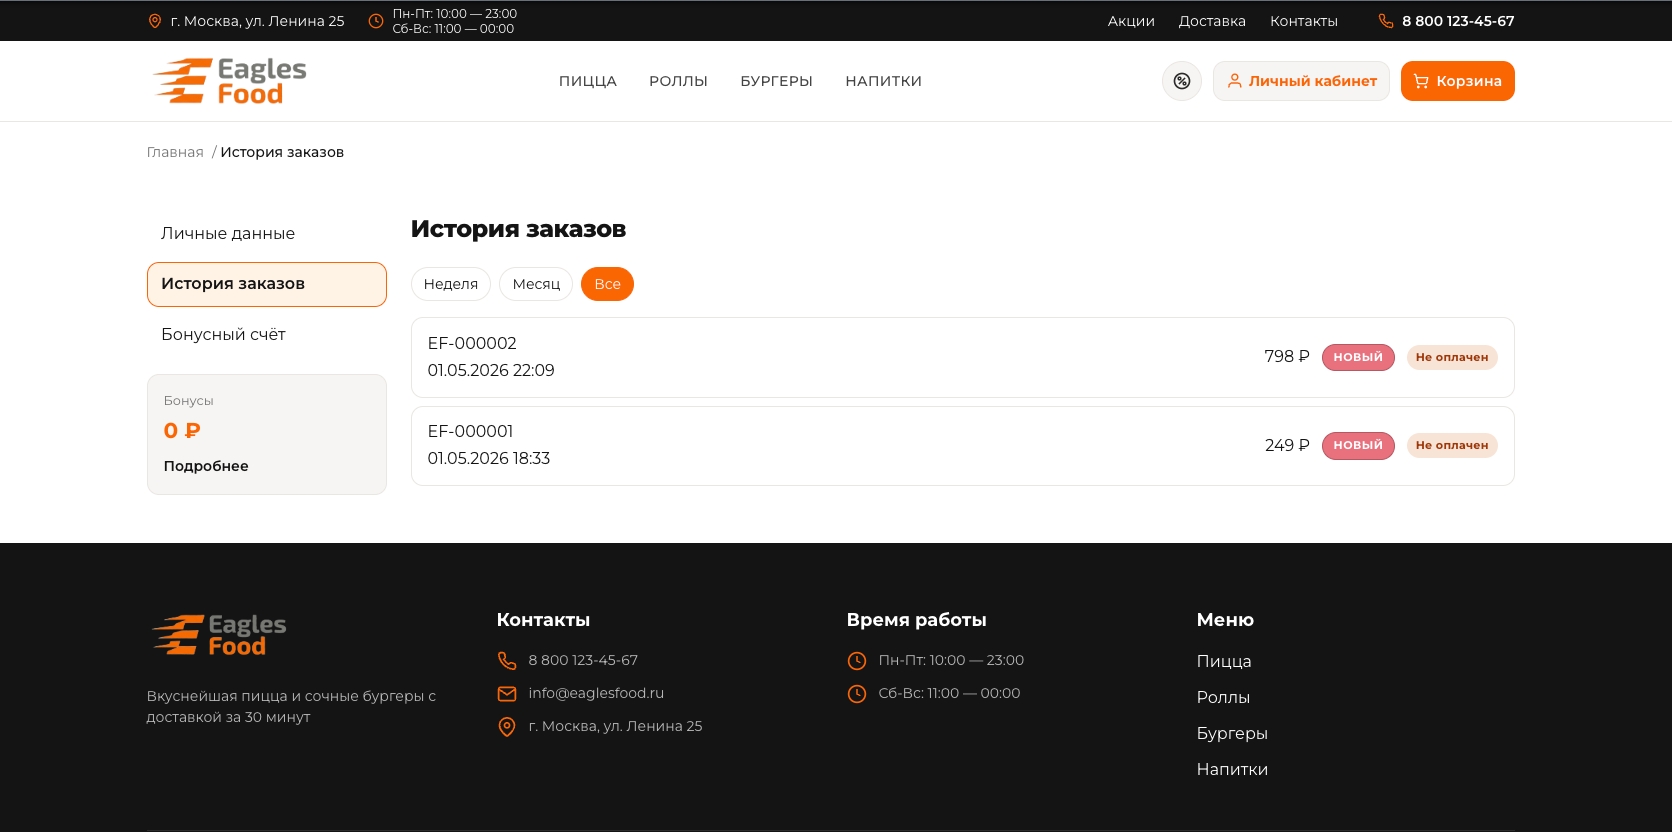Open Личный кабинет button
This screenshot has height=832, width=1672.
point(1301,81)
